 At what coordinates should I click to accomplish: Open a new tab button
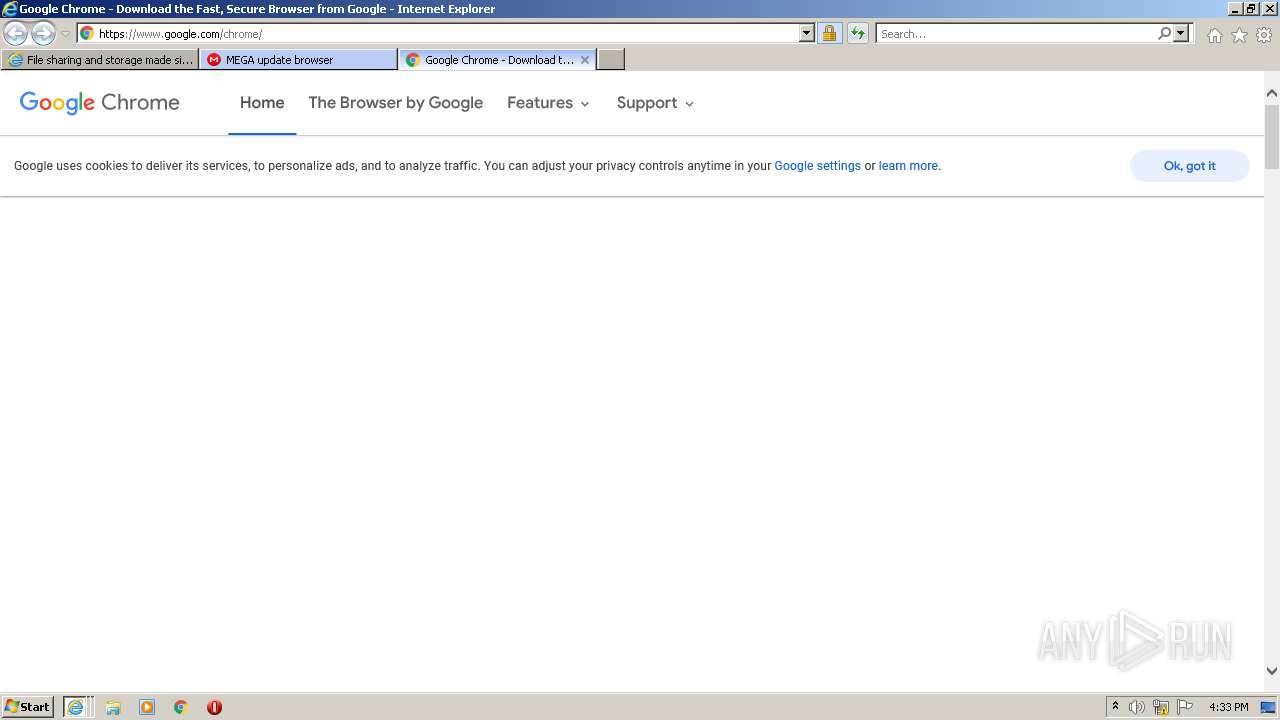[x=611, y=60]
